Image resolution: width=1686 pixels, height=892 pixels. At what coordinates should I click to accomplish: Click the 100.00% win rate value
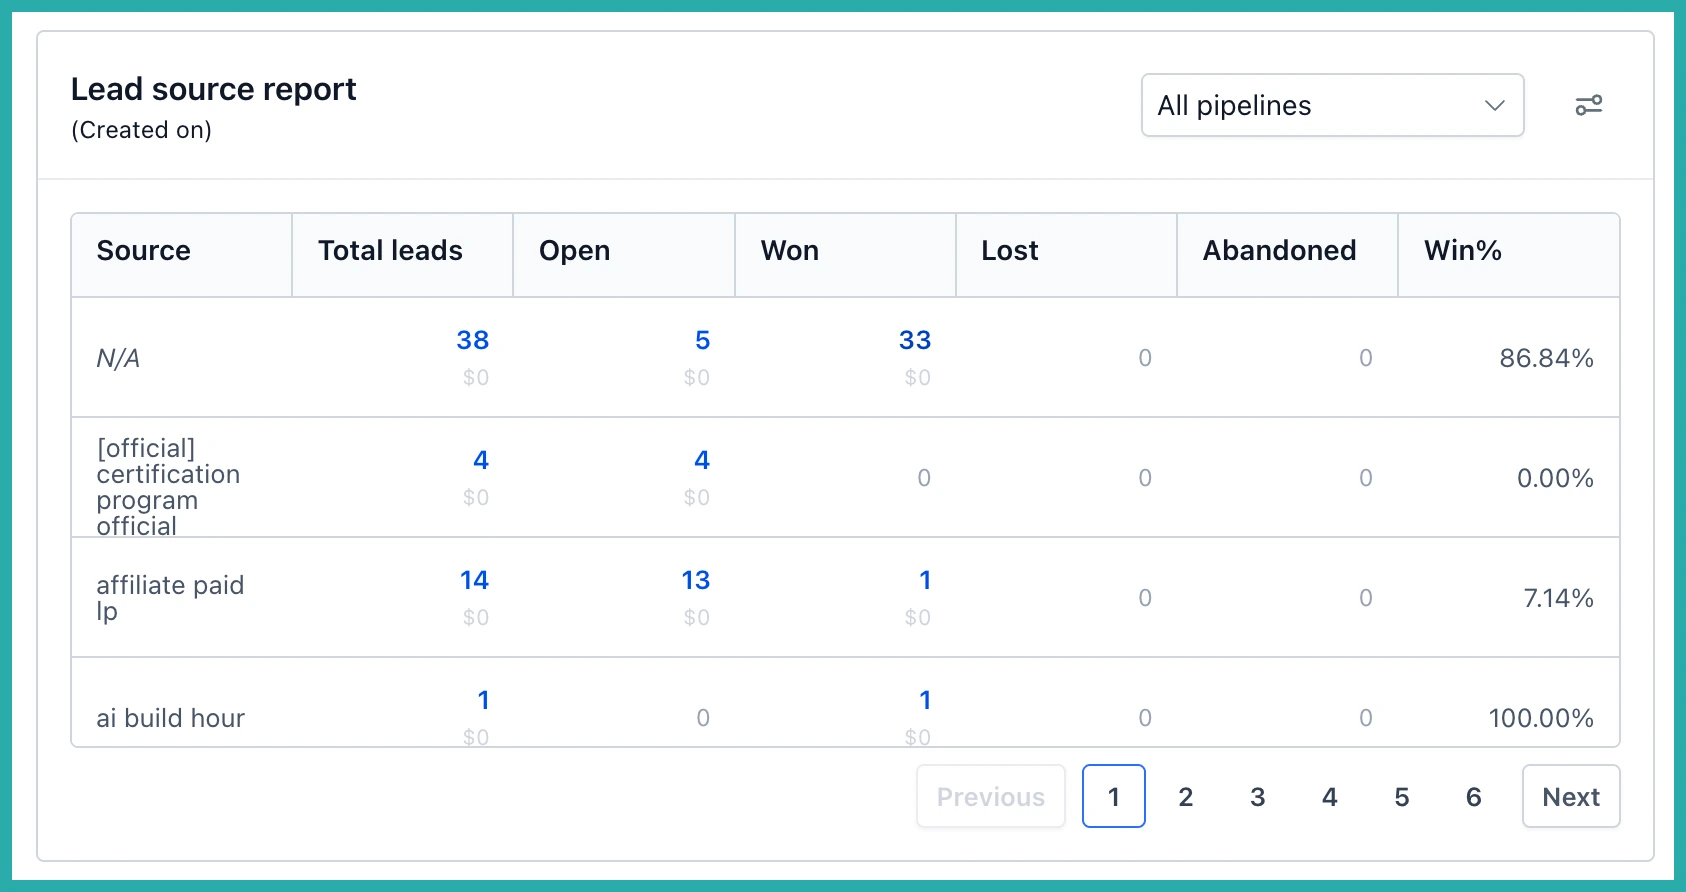(1541, 718)
